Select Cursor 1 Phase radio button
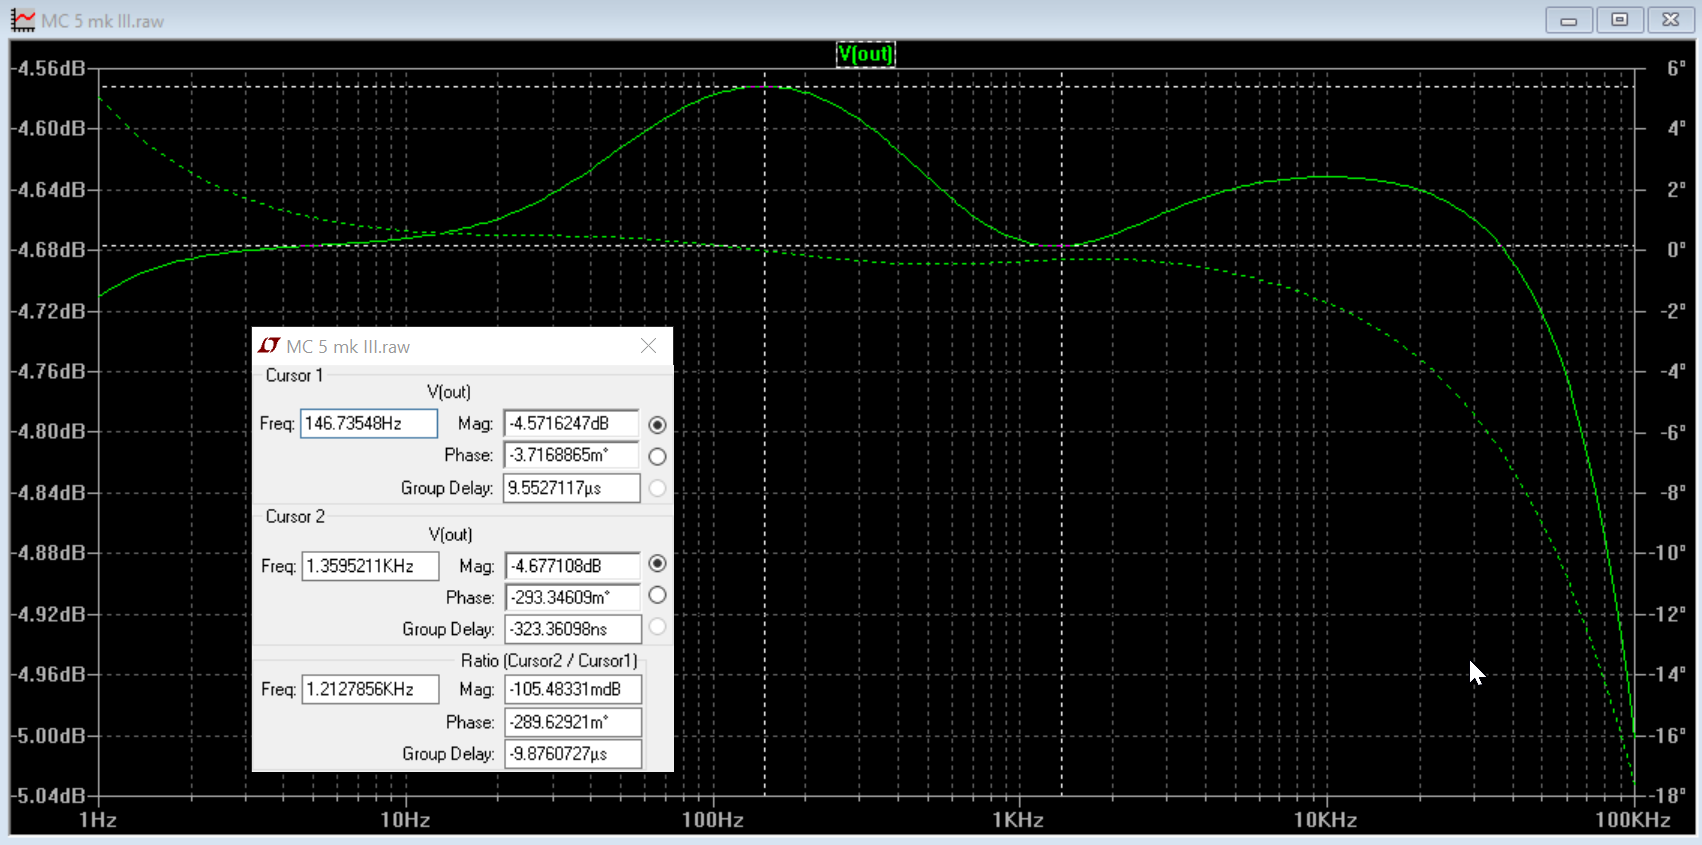This screenshot has height=845, width=1702. pyautogui.click(x=657, y=456)
